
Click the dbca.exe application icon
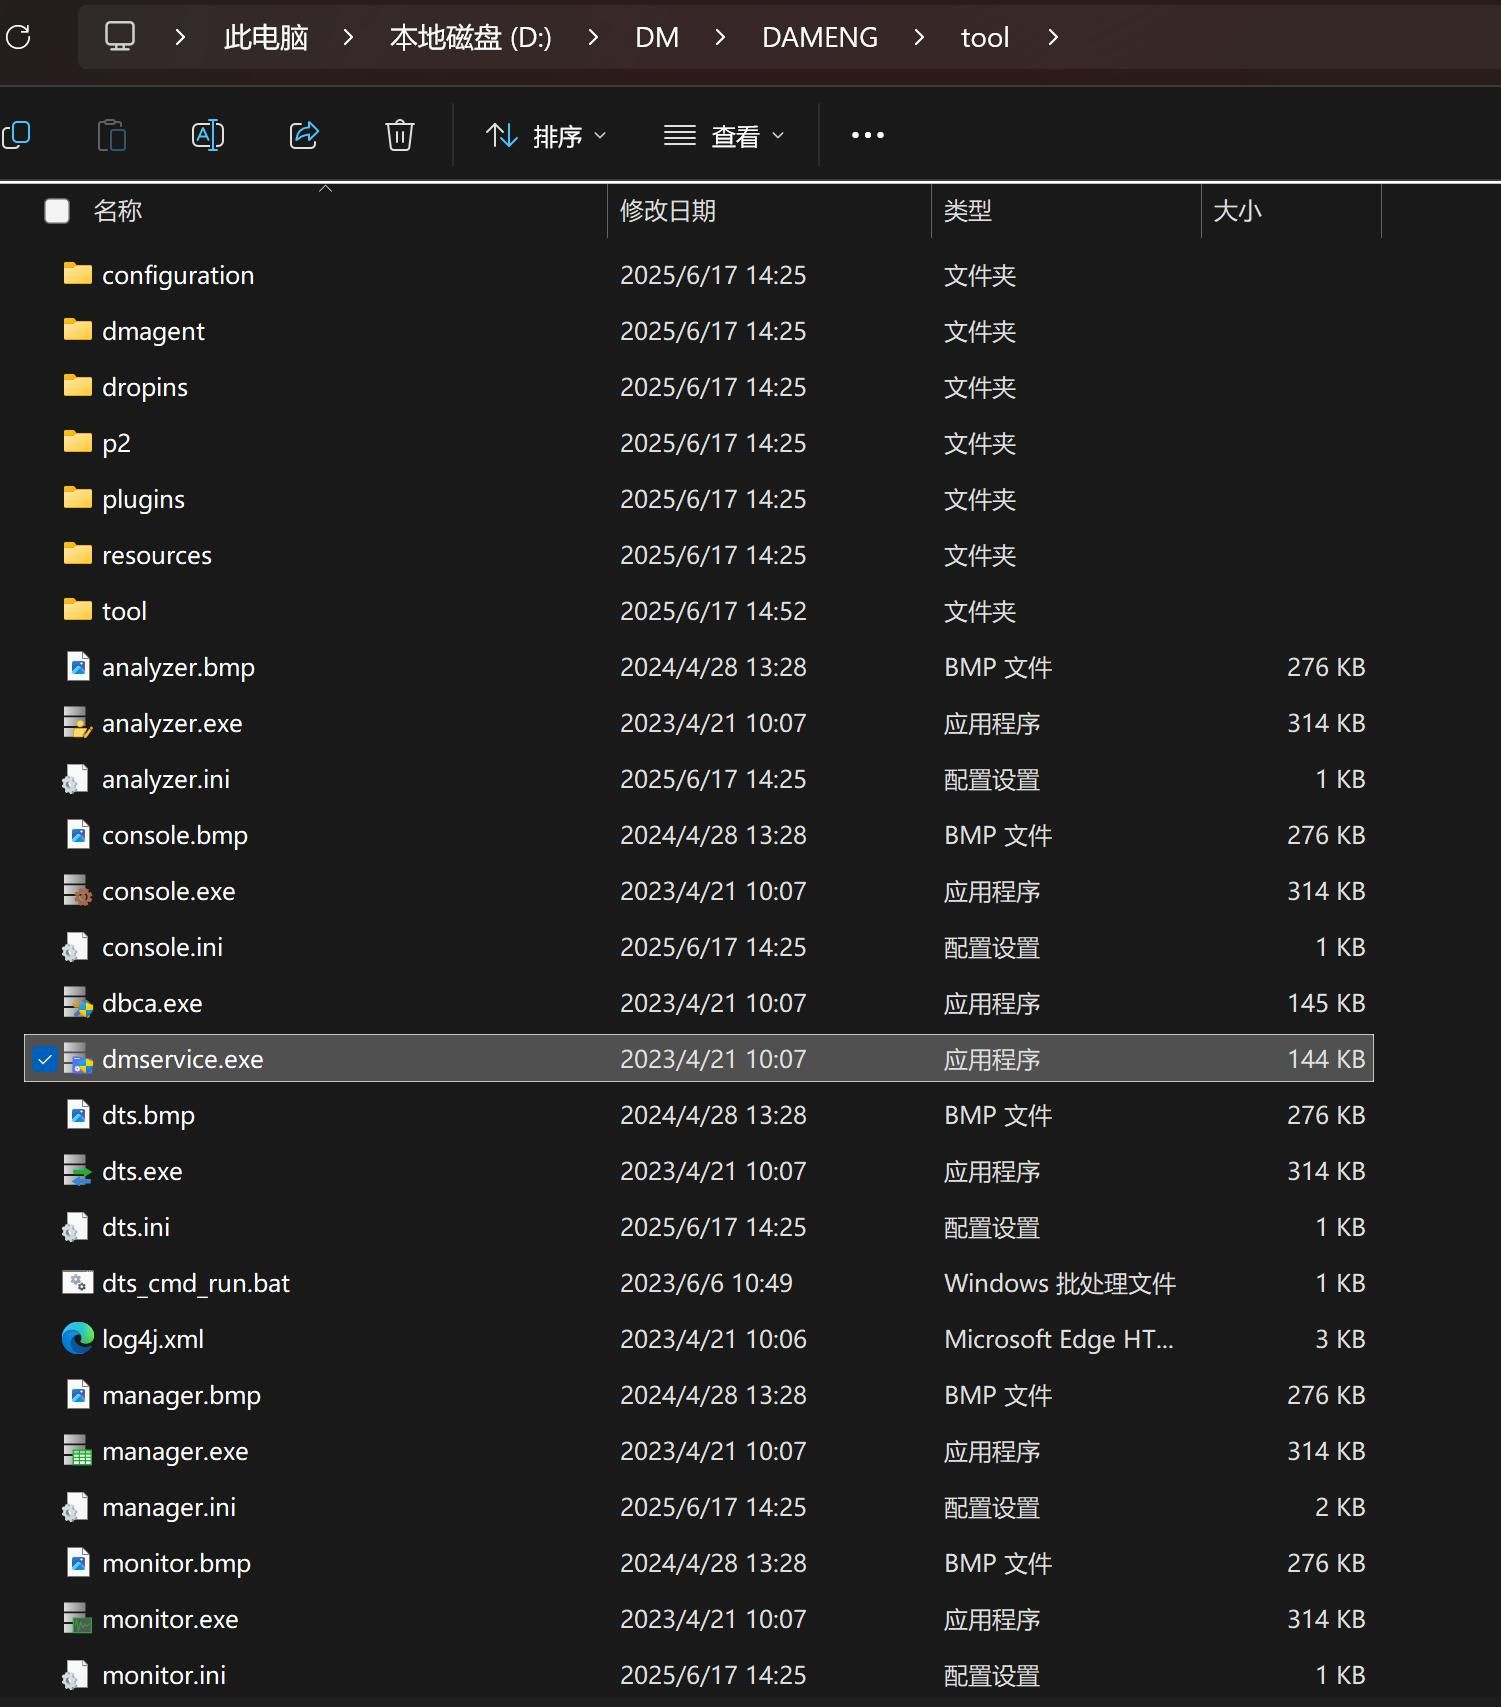click(78, 1002)
